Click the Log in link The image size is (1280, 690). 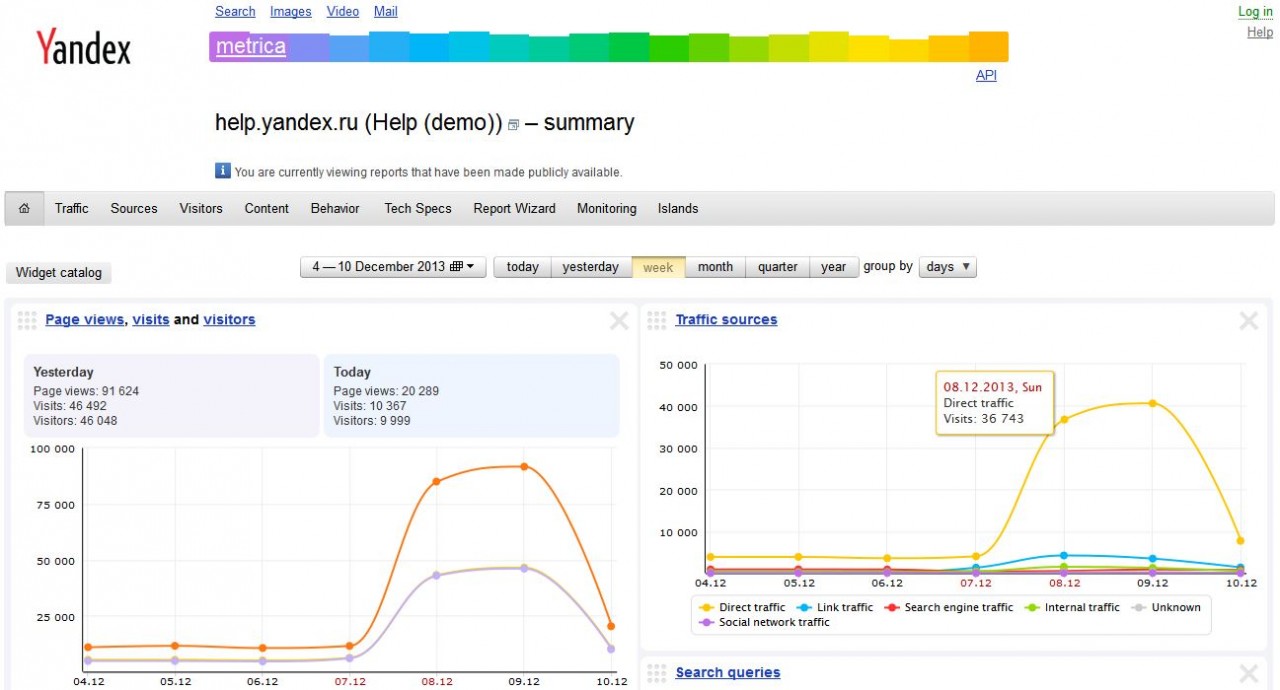coord(1255,12)
